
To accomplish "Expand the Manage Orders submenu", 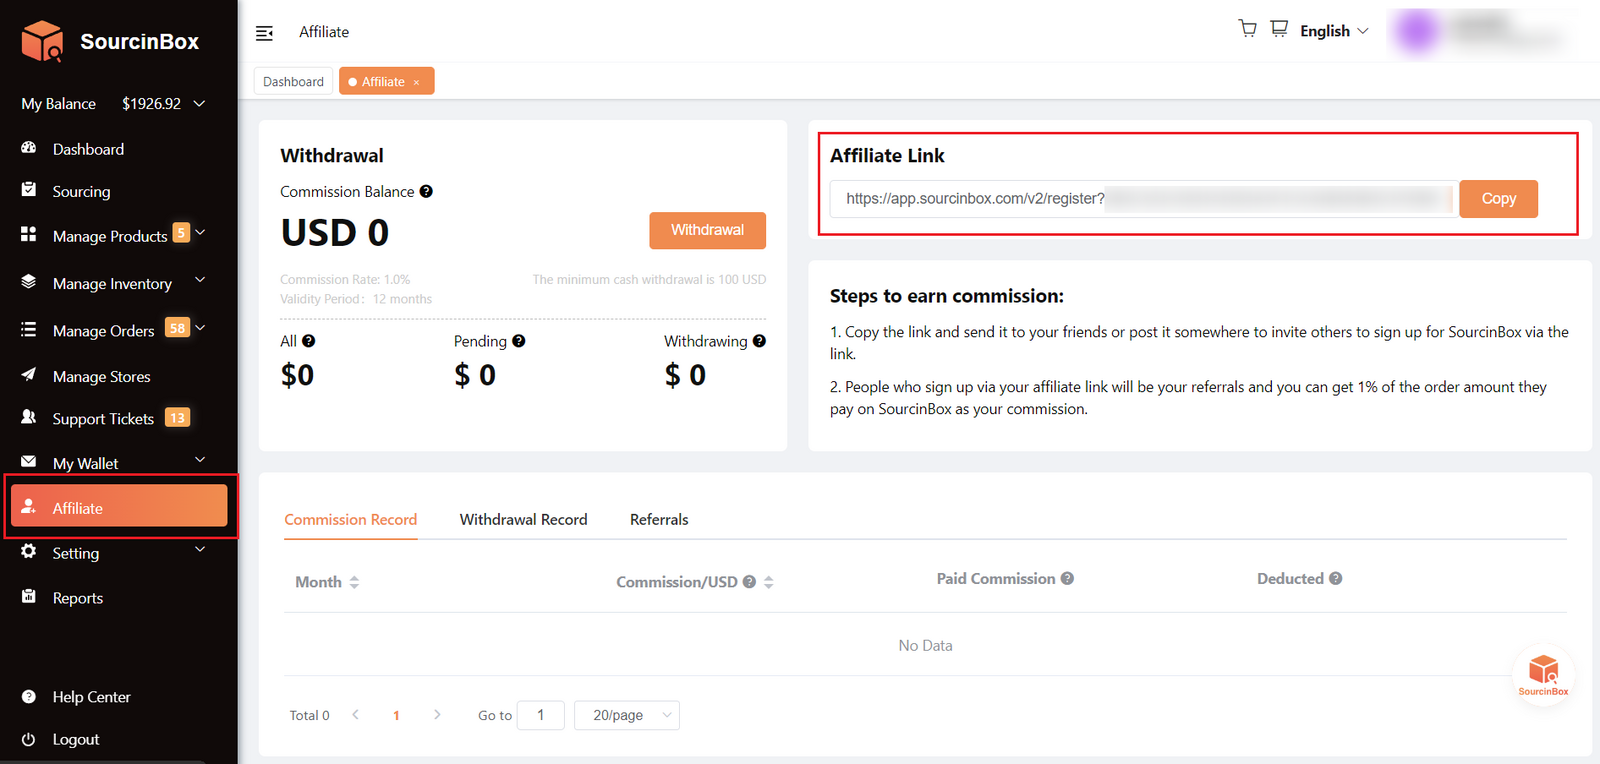I will pyautogui.click(x=200, y=327).
